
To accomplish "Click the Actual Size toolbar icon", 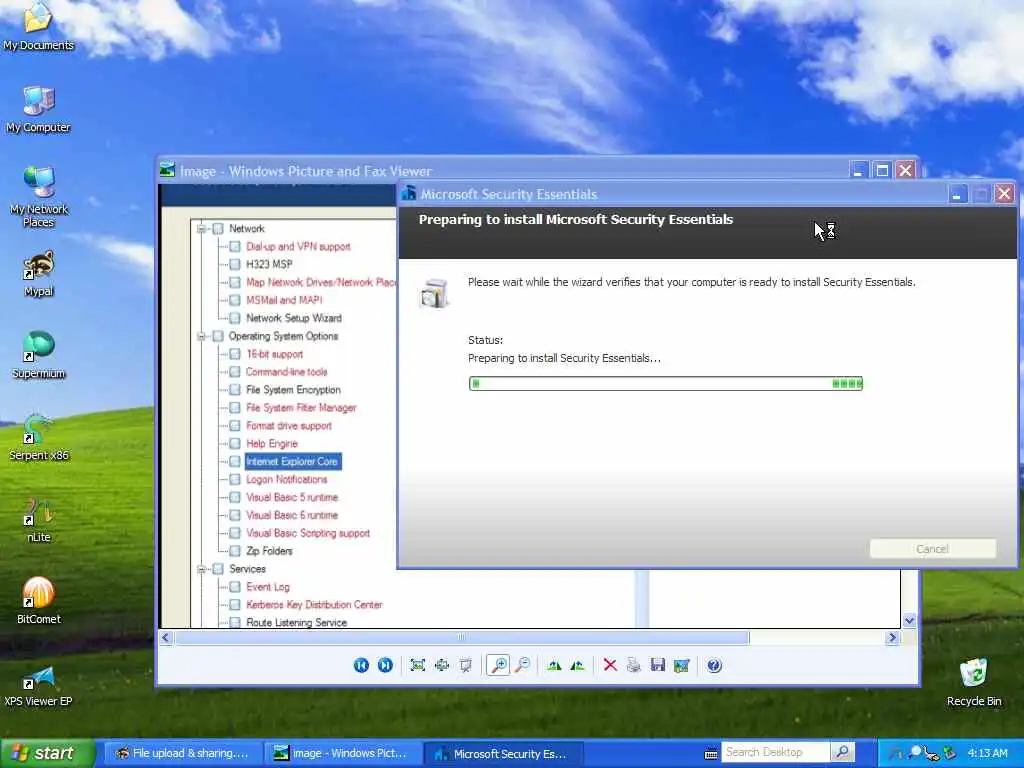I will 441,665.
